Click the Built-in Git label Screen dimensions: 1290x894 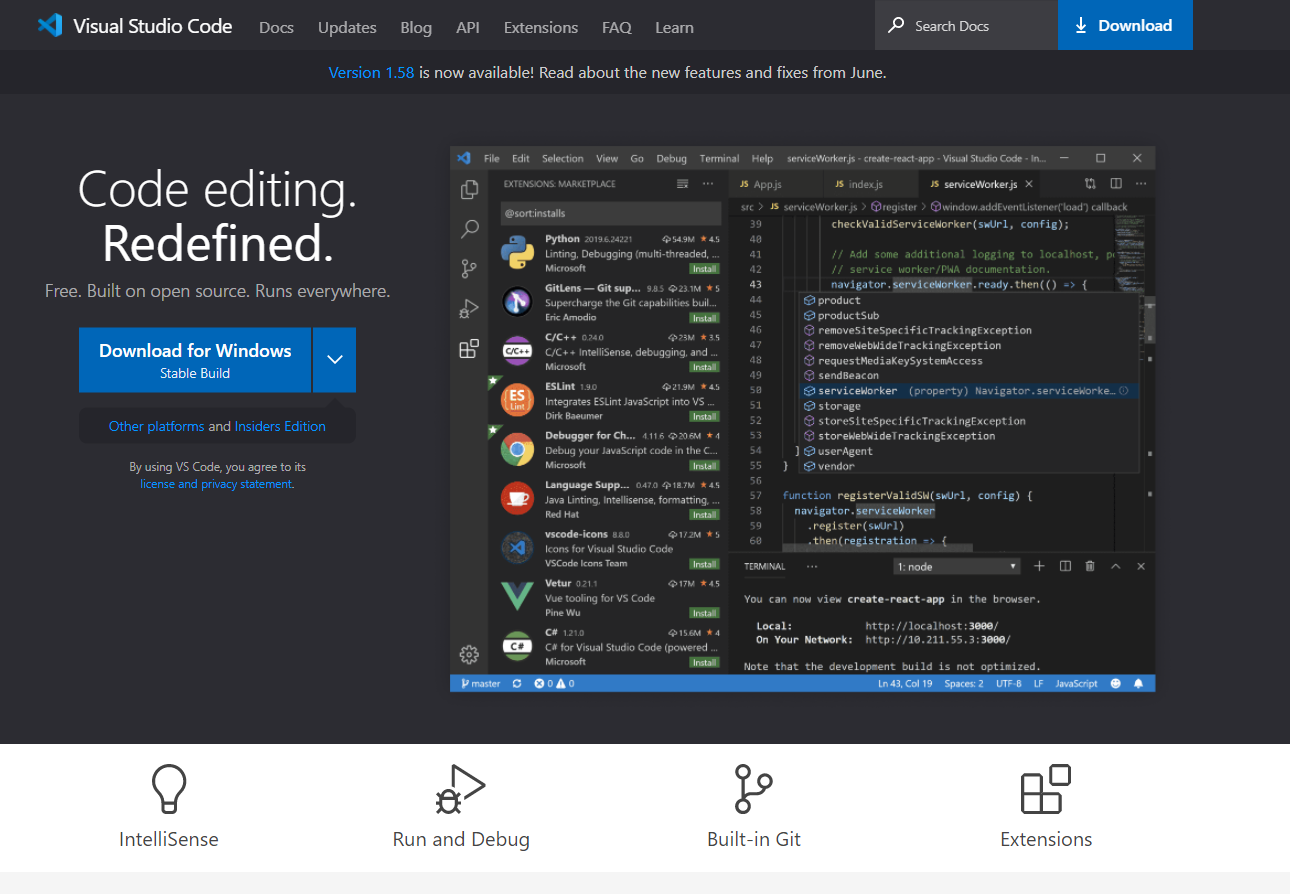pyautogui.click(x=754, y=839)
